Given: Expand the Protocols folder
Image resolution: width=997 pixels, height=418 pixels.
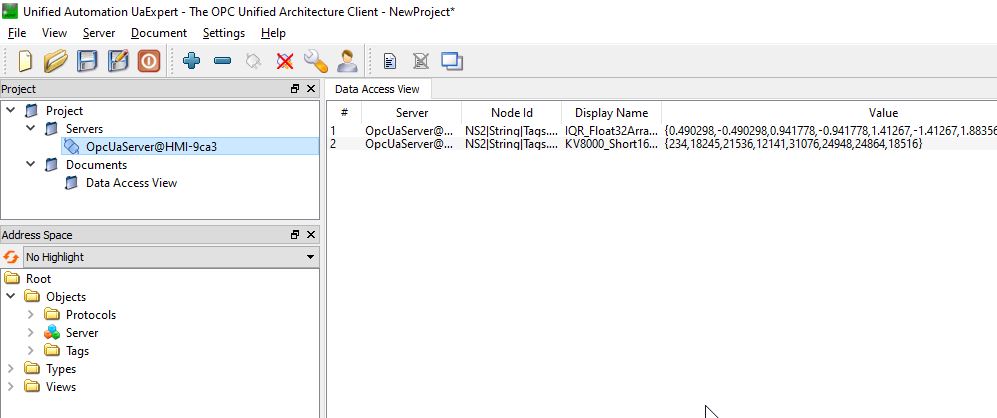Looking at the screenshot, I should [x=31, y=315].
